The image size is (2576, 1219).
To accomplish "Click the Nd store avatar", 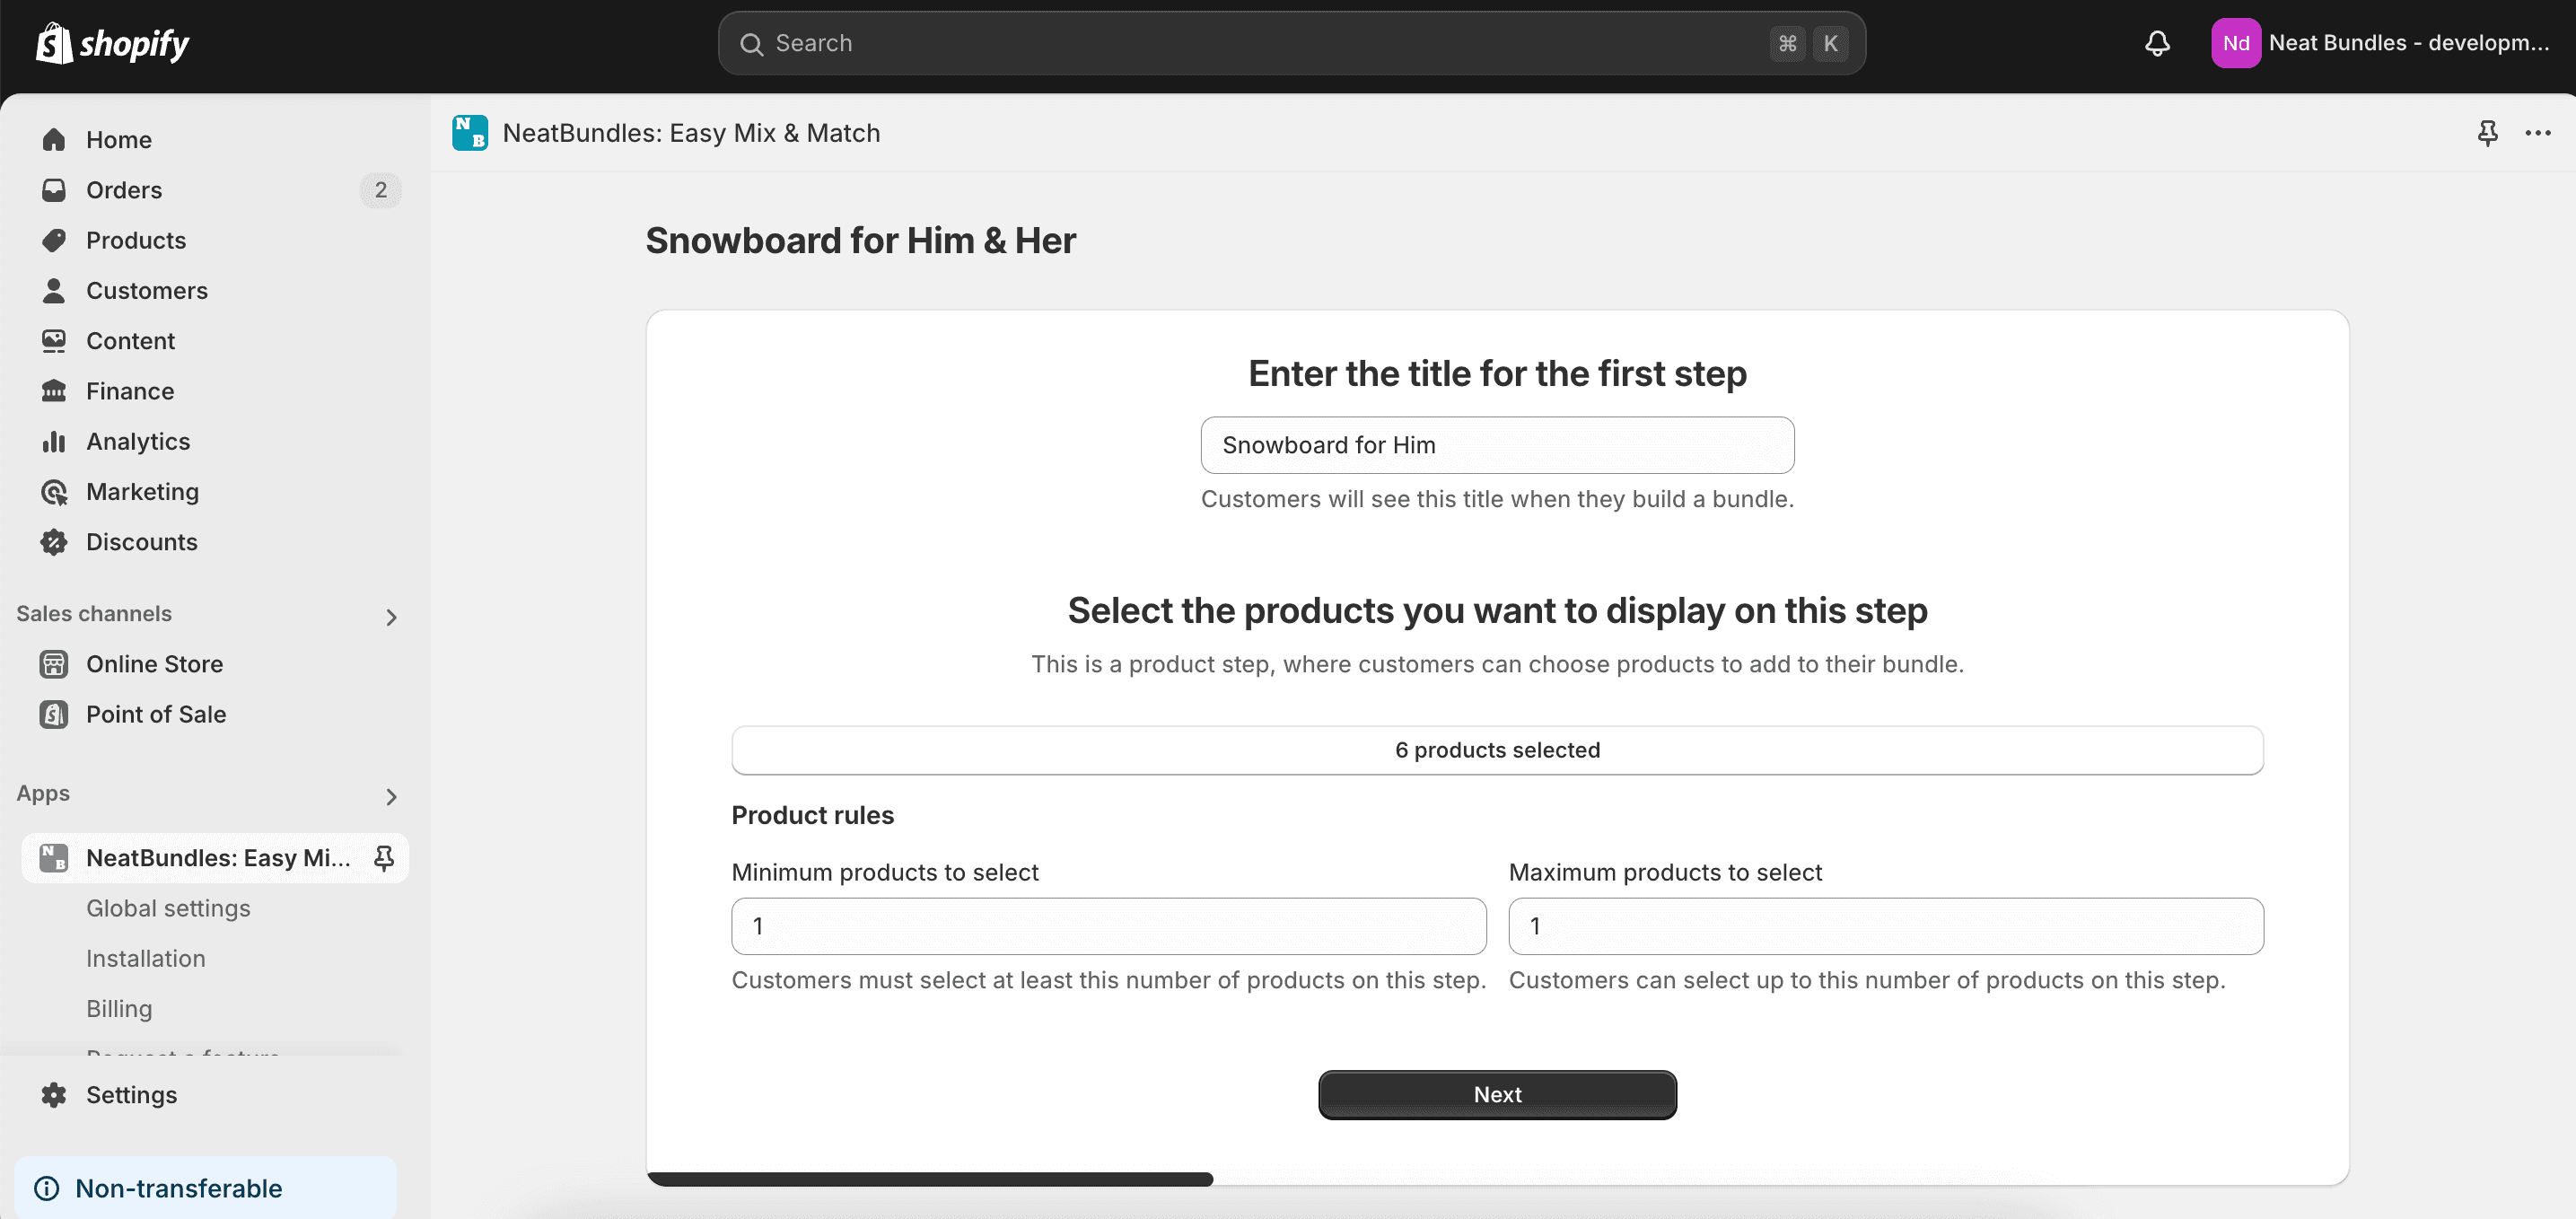I will pyautogui.click(x=2235, y=43).
